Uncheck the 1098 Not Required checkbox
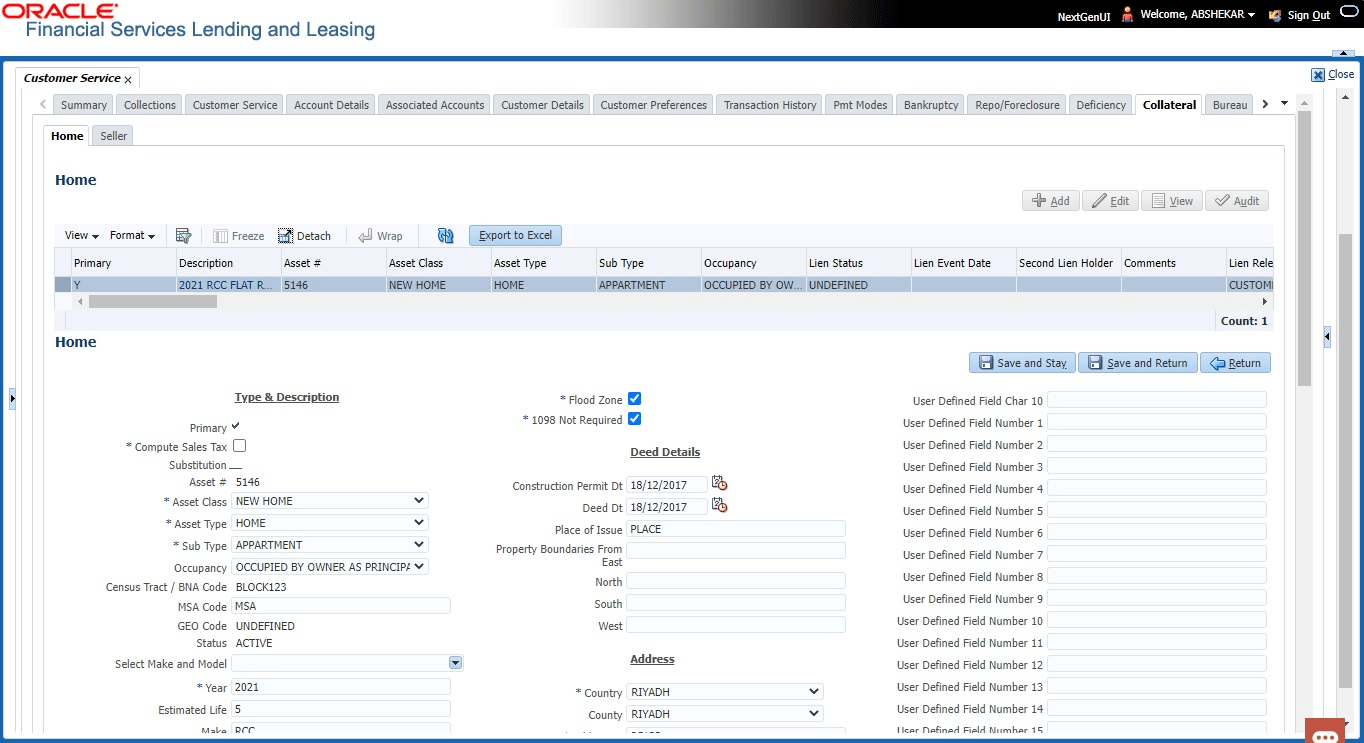The height and width of the screenshot is (743, 1364). 634,419
